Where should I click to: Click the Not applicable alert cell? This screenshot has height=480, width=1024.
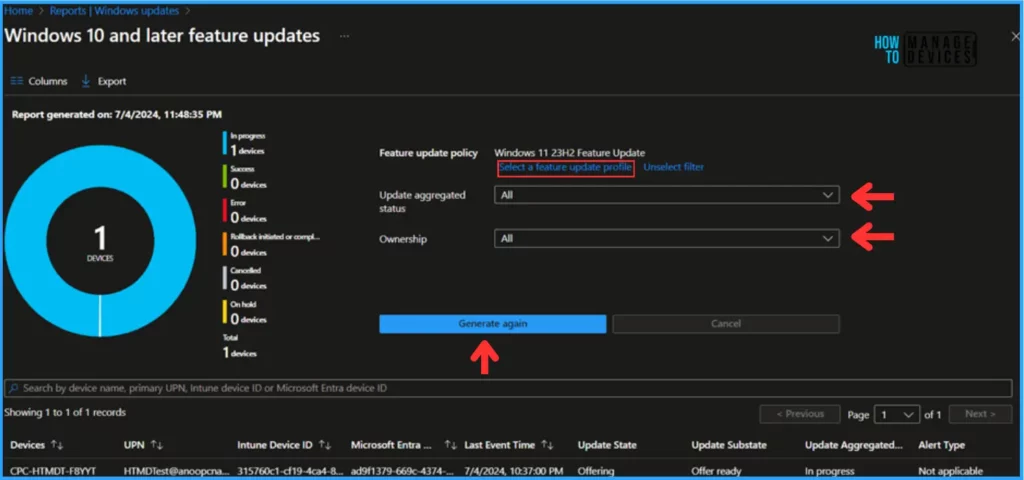coord(950,471)
